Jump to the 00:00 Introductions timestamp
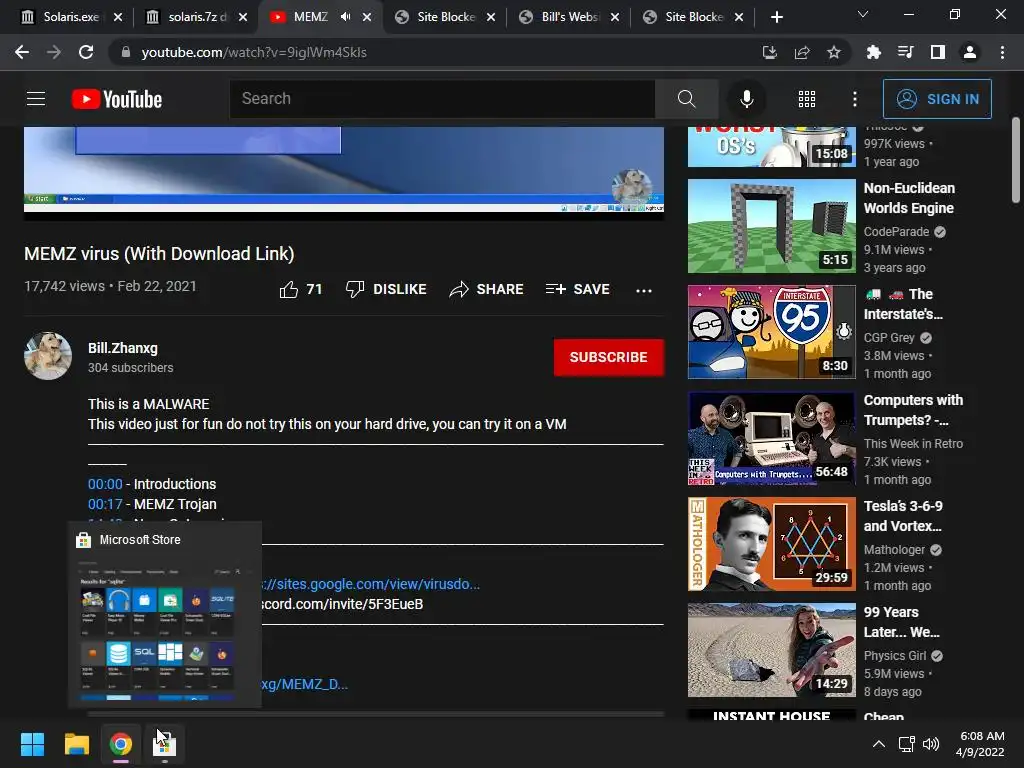 (x=105, y=484)
